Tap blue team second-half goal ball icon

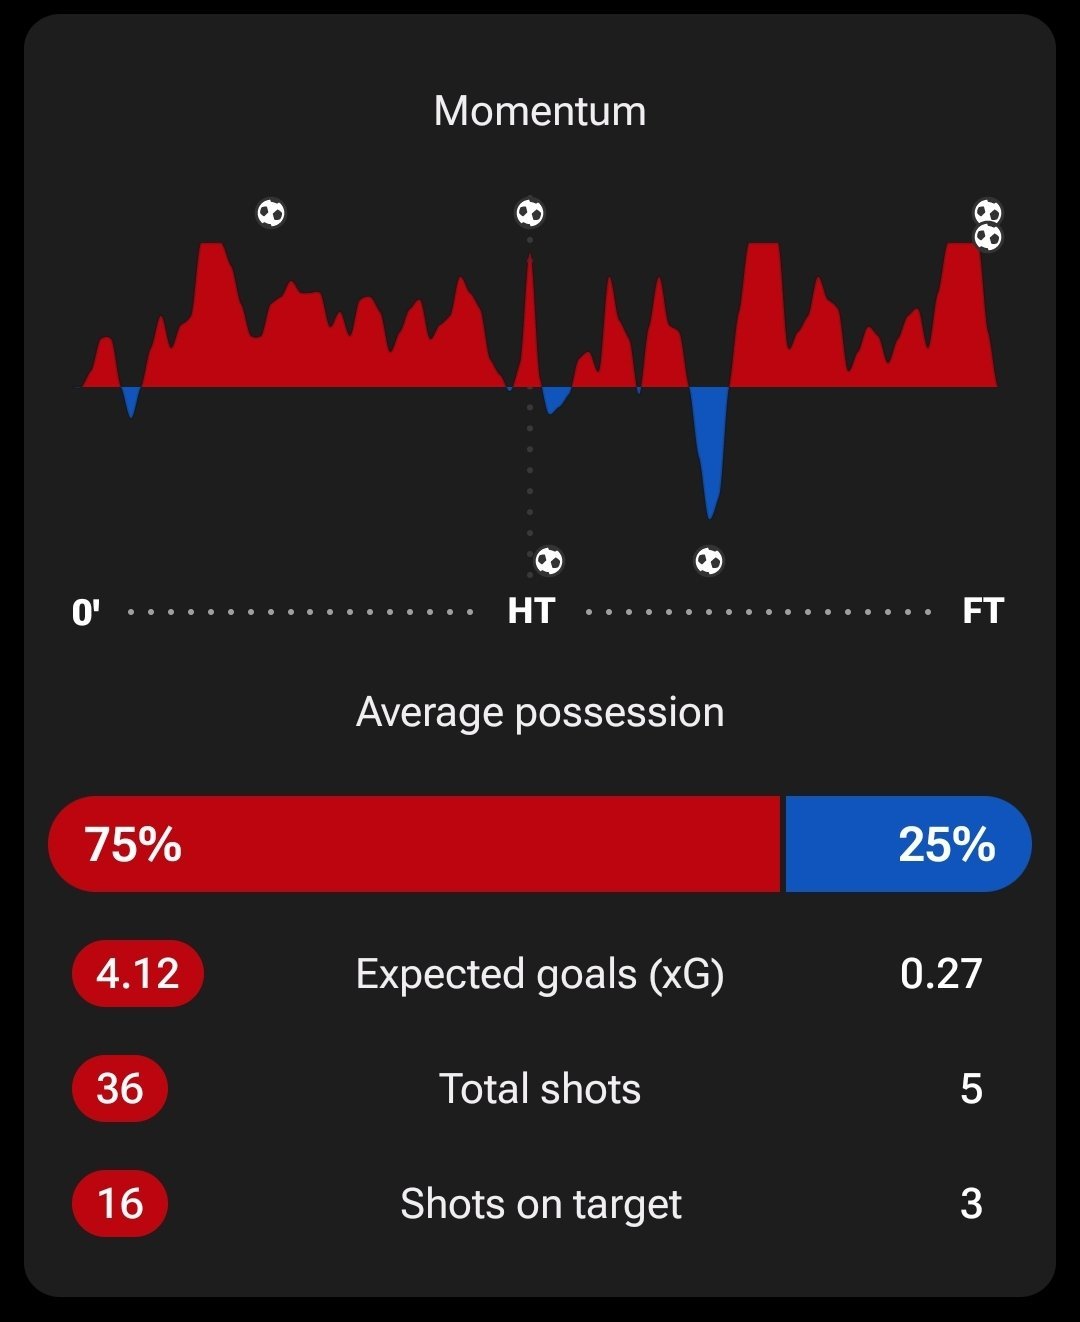[709, 561]
